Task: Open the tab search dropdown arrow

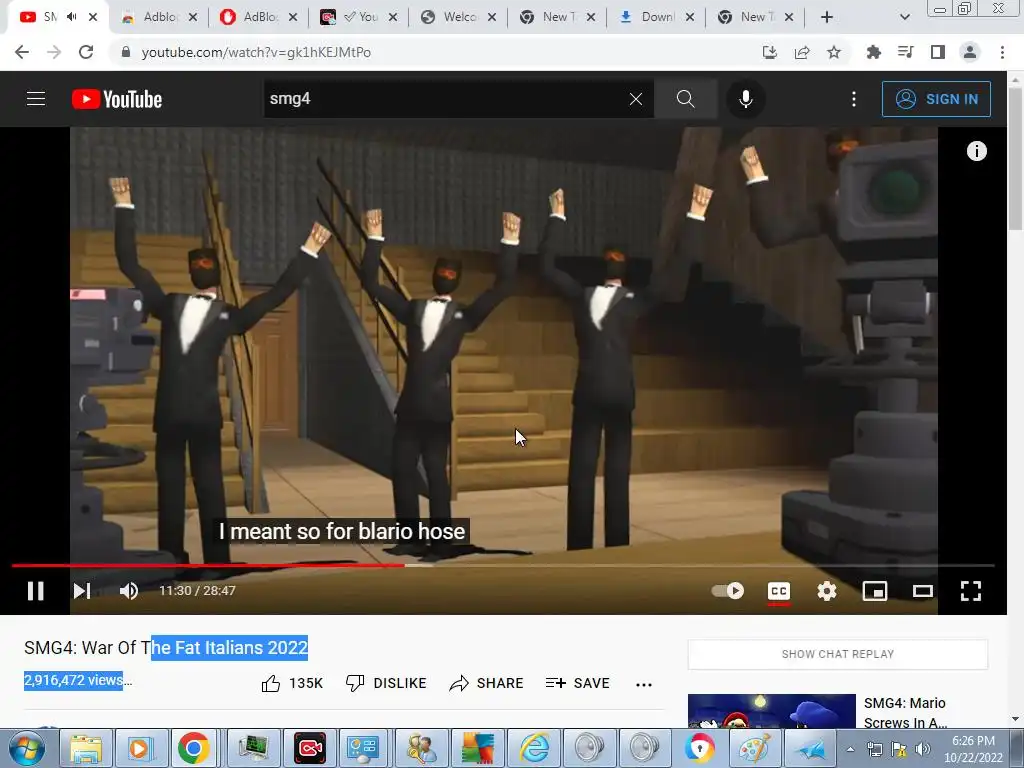Action: pyautogui.click(x=904, y=17)
